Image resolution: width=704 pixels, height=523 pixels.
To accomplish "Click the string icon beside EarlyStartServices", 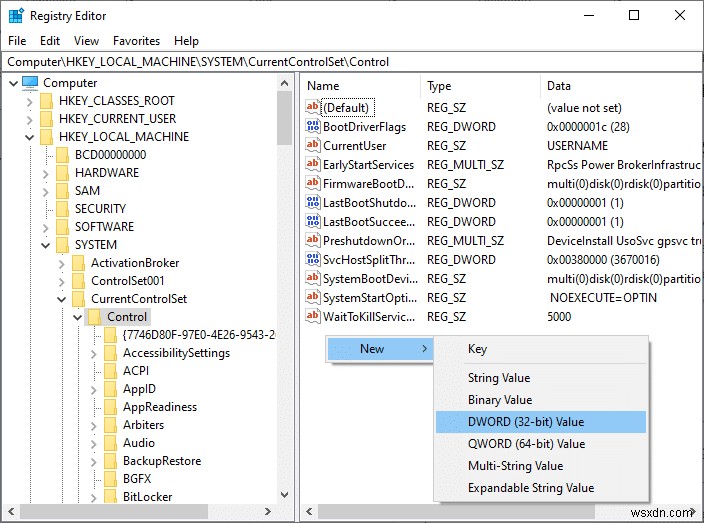I will (312, 164).
